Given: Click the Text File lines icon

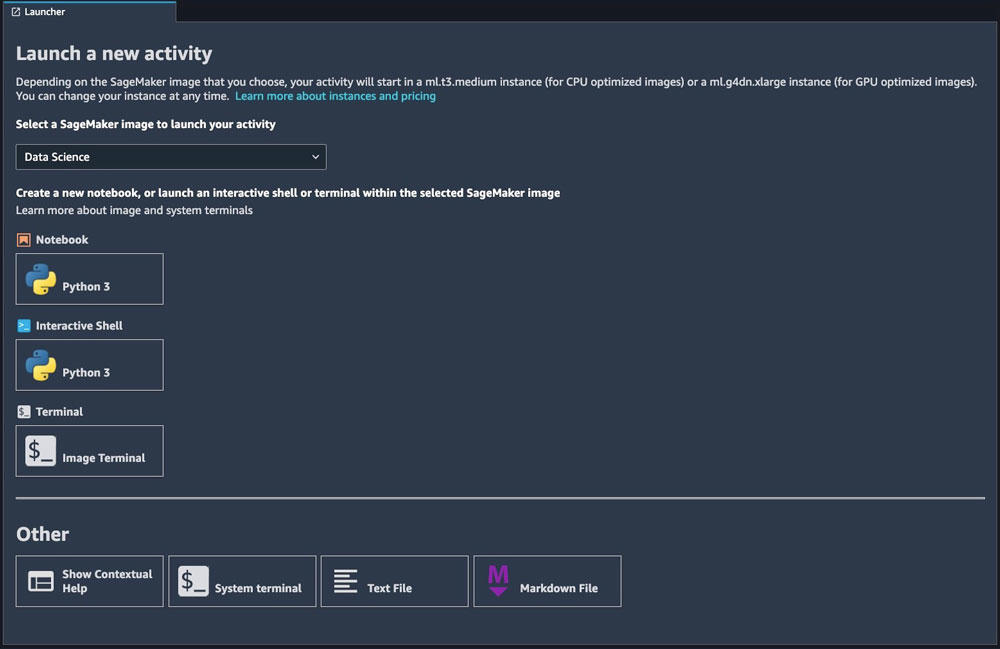Looking at the screenshot, I should tap(346, 581).
